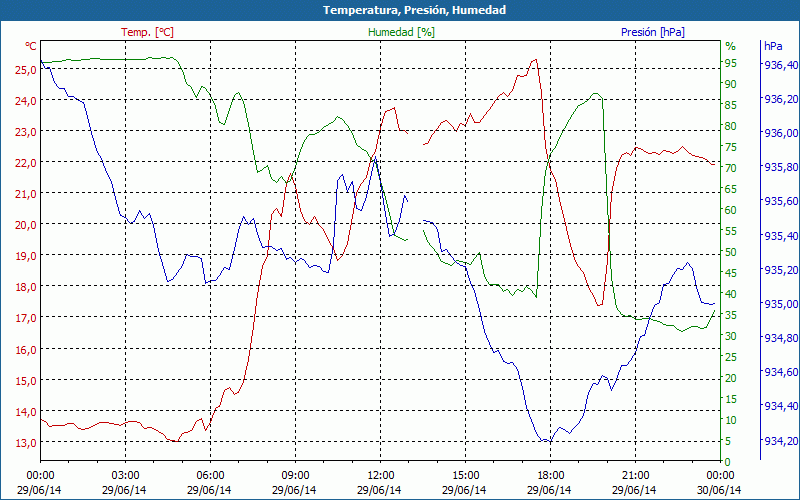Click the 19,0 temperature axis value
Viewport: 800px width, 500px height.
[26, 257]
